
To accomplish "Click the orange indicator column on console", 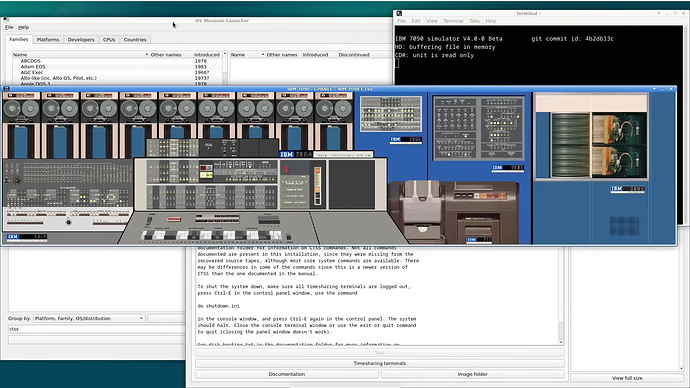I will coord(317,186).
